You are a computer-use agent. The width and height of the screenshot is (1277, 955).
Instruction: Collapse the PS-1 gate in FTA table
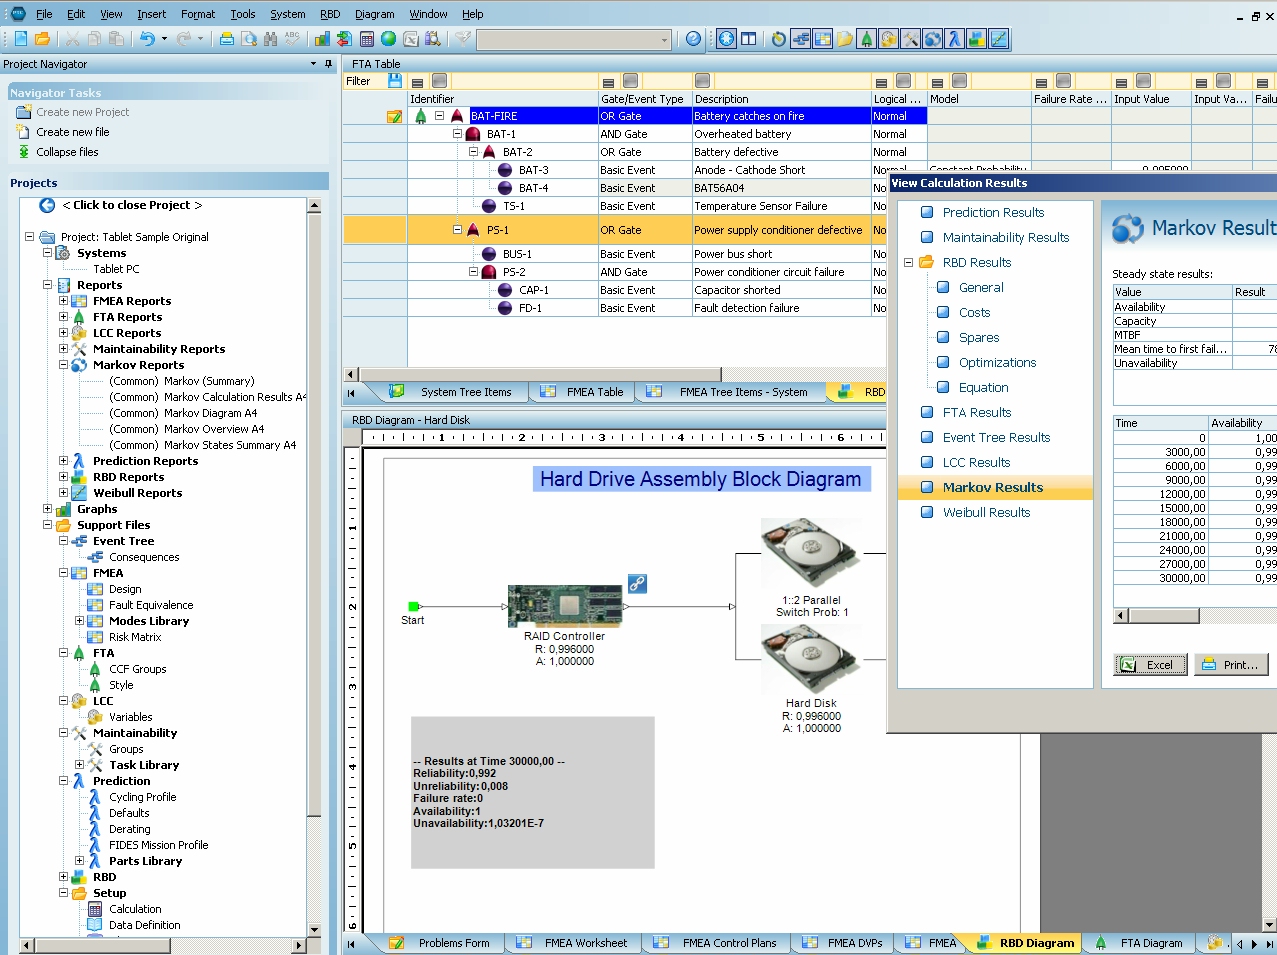pyautogui.click(x=457, y=230)
